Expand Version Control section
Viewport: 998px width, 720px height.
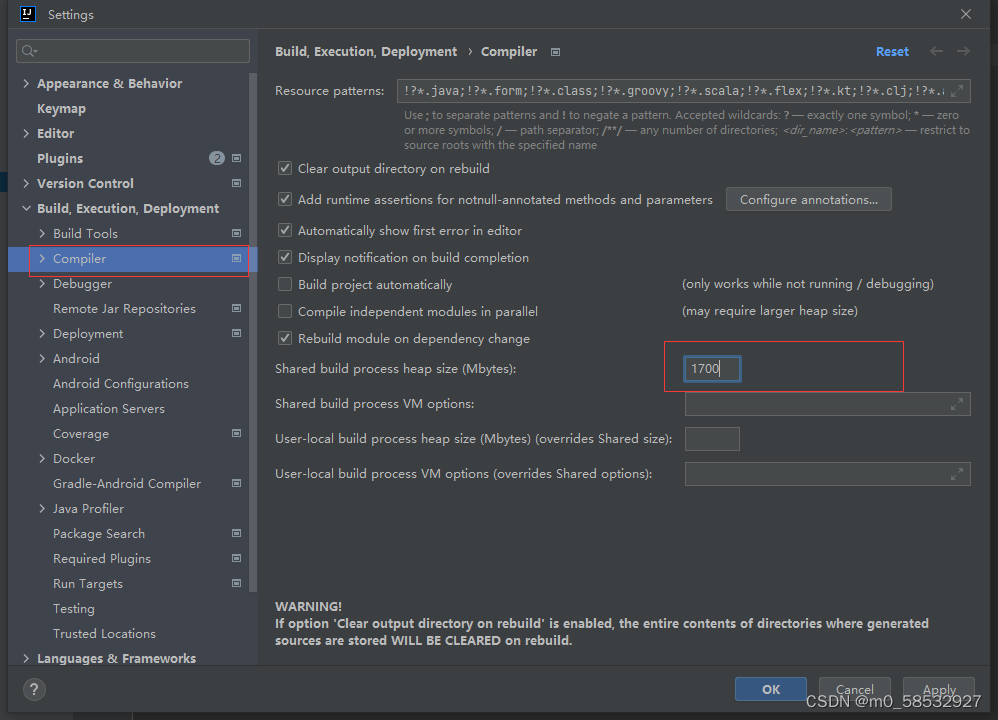[x=26, y=183]
